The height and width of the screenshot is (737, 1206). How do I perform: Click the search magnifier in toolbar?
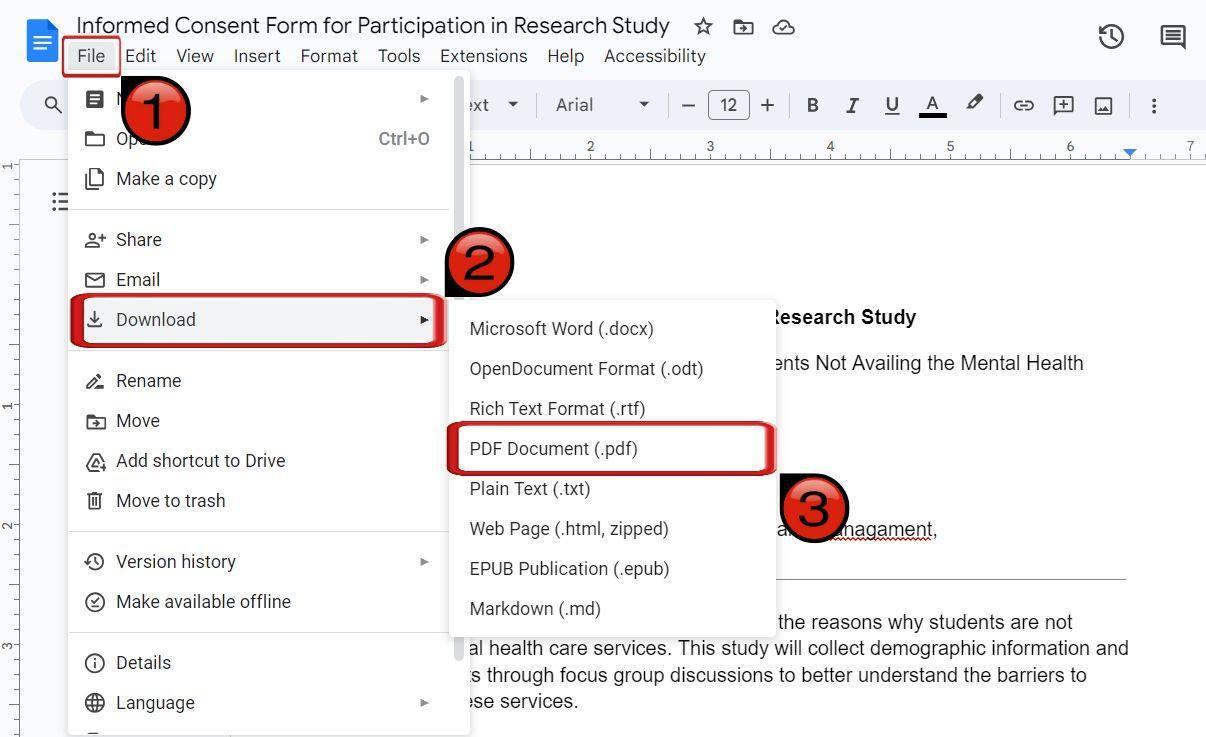[53, 105]
